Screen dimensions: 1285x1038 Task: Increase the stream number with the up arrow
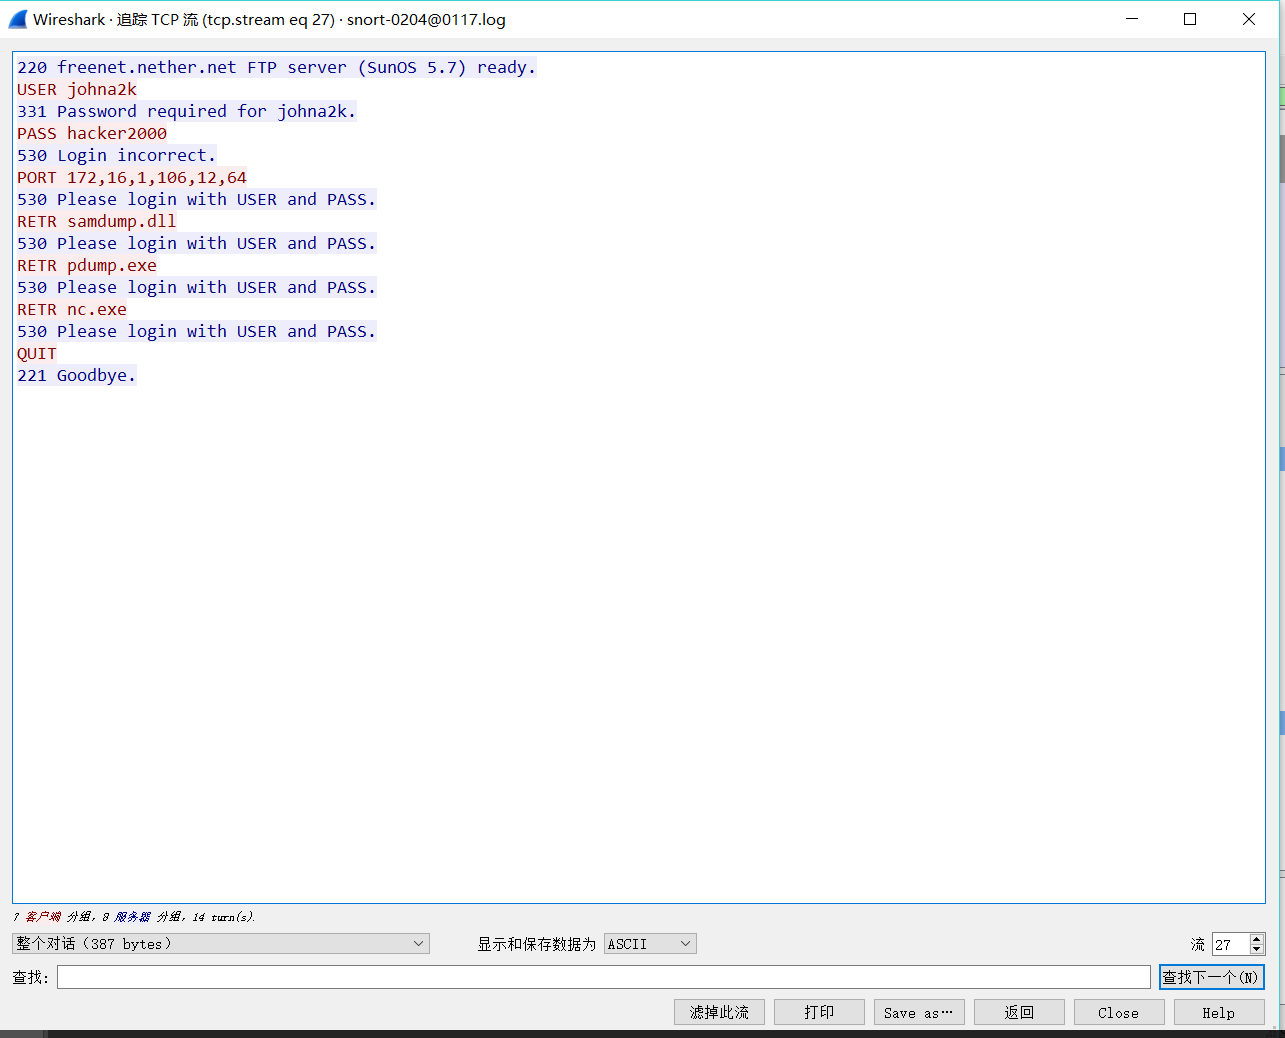coord(1257,939)
